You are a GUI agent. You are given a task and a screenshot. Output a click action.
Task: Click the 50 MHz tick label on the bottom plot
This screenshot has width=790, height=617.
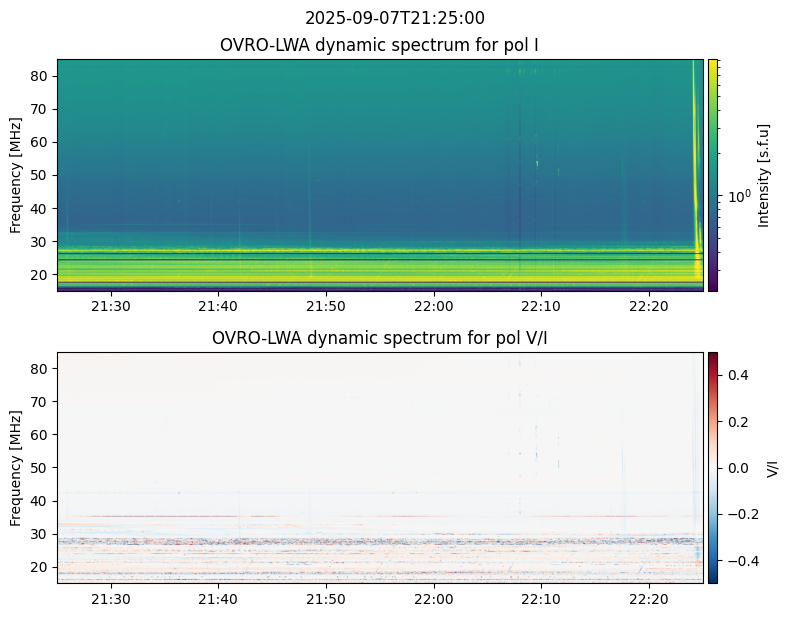point(40,467)
